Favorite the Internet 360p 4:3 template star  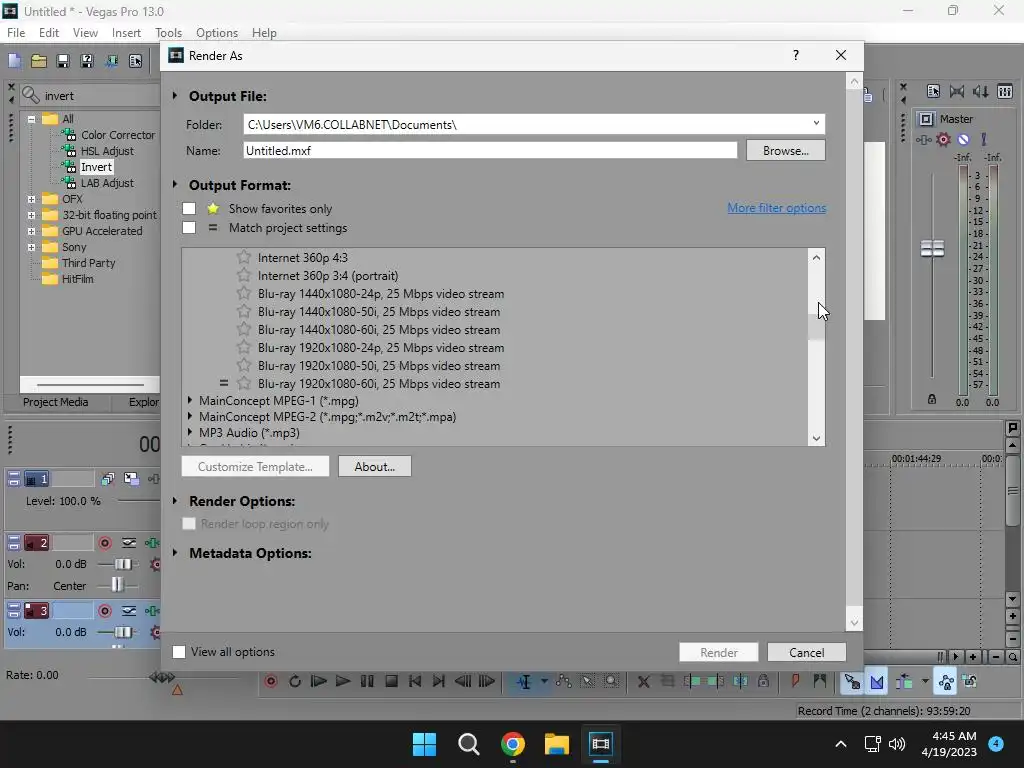point(244,257)
